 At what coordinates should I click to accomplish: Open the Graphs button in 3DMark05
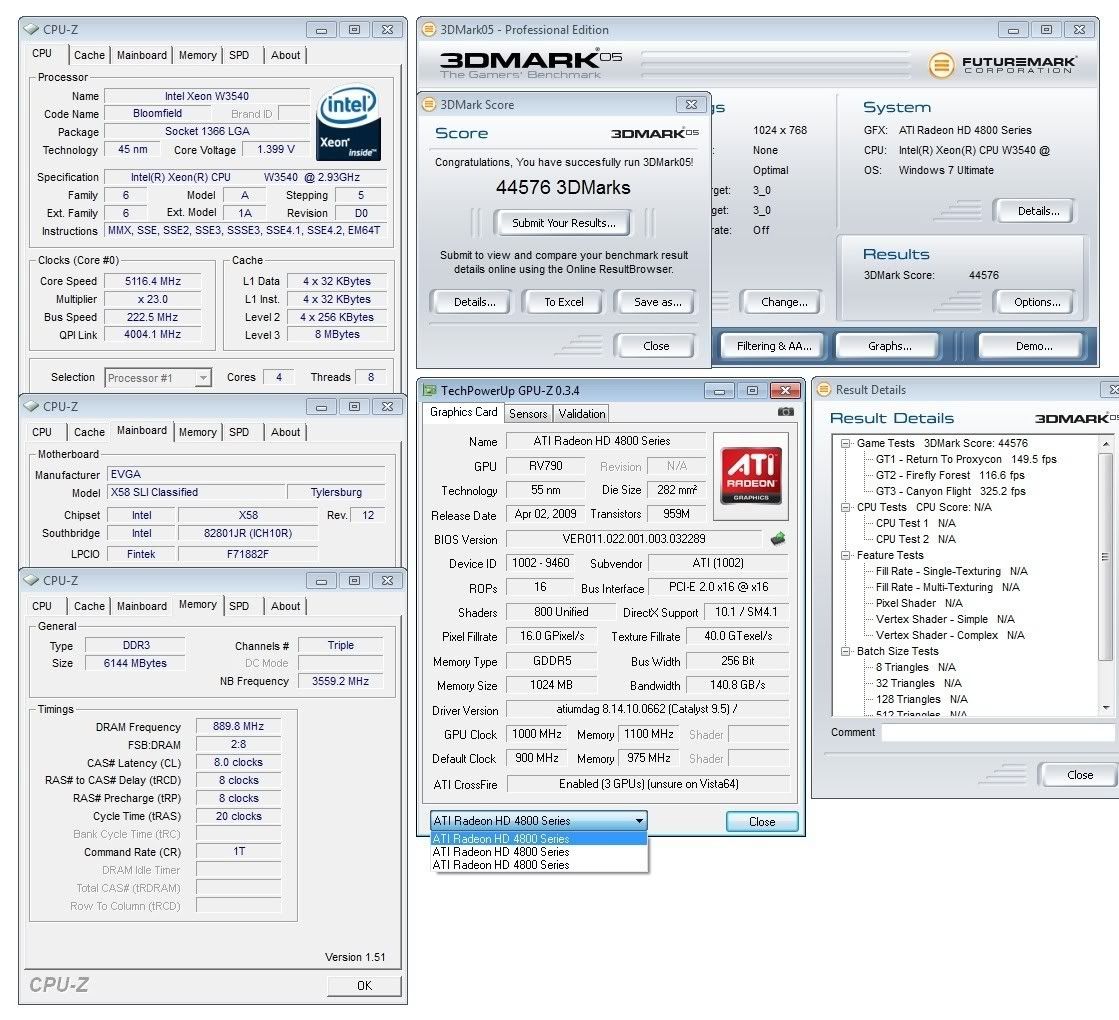tap(889, 346)
